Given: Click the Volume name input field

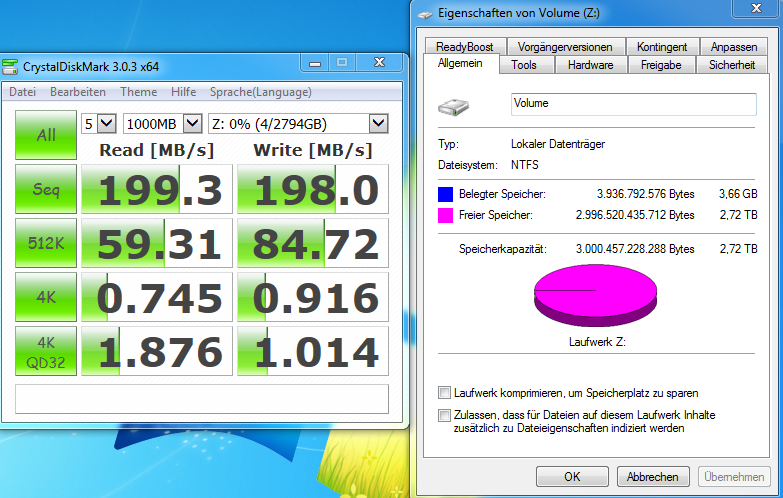Looking at the screenshot, I should point(634,104).
